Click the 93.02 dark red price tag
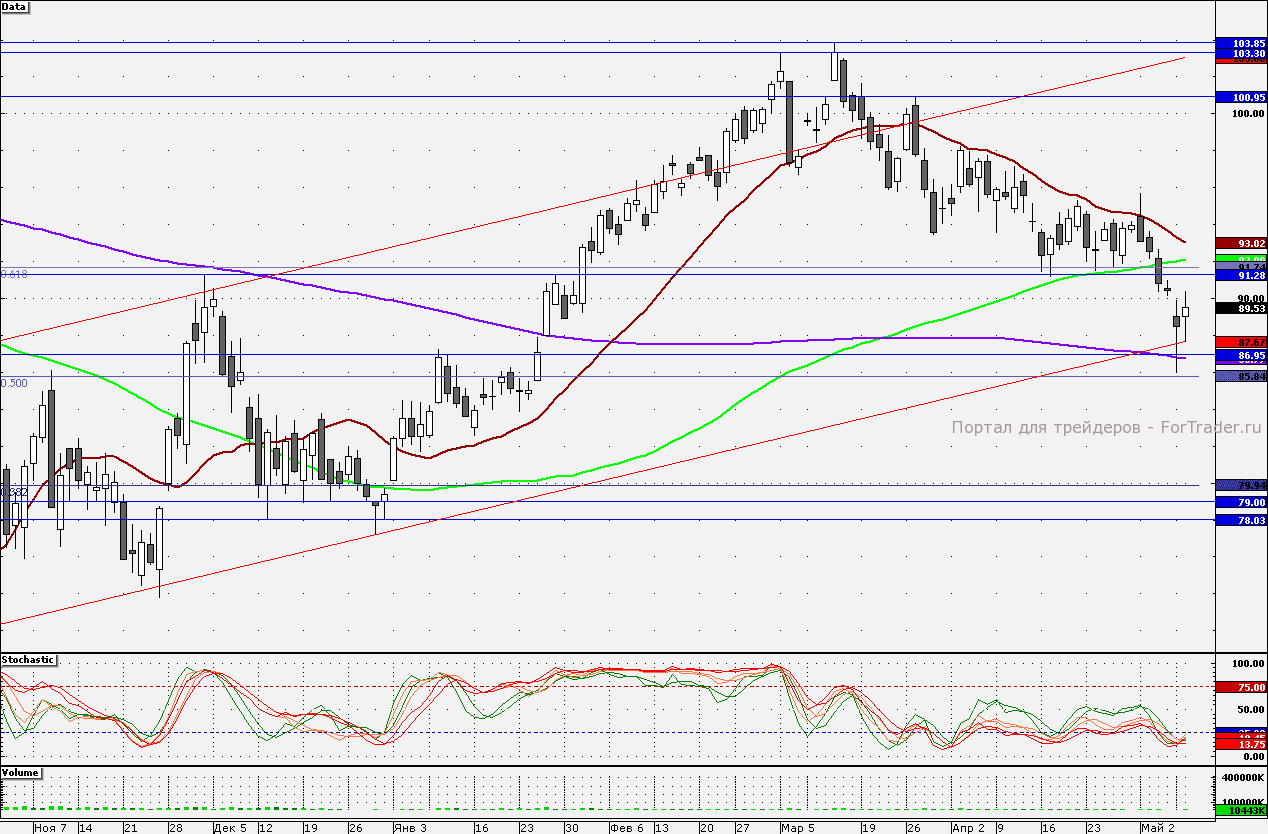This screenshot has width=1268, height=834. tap(1240, 243)
